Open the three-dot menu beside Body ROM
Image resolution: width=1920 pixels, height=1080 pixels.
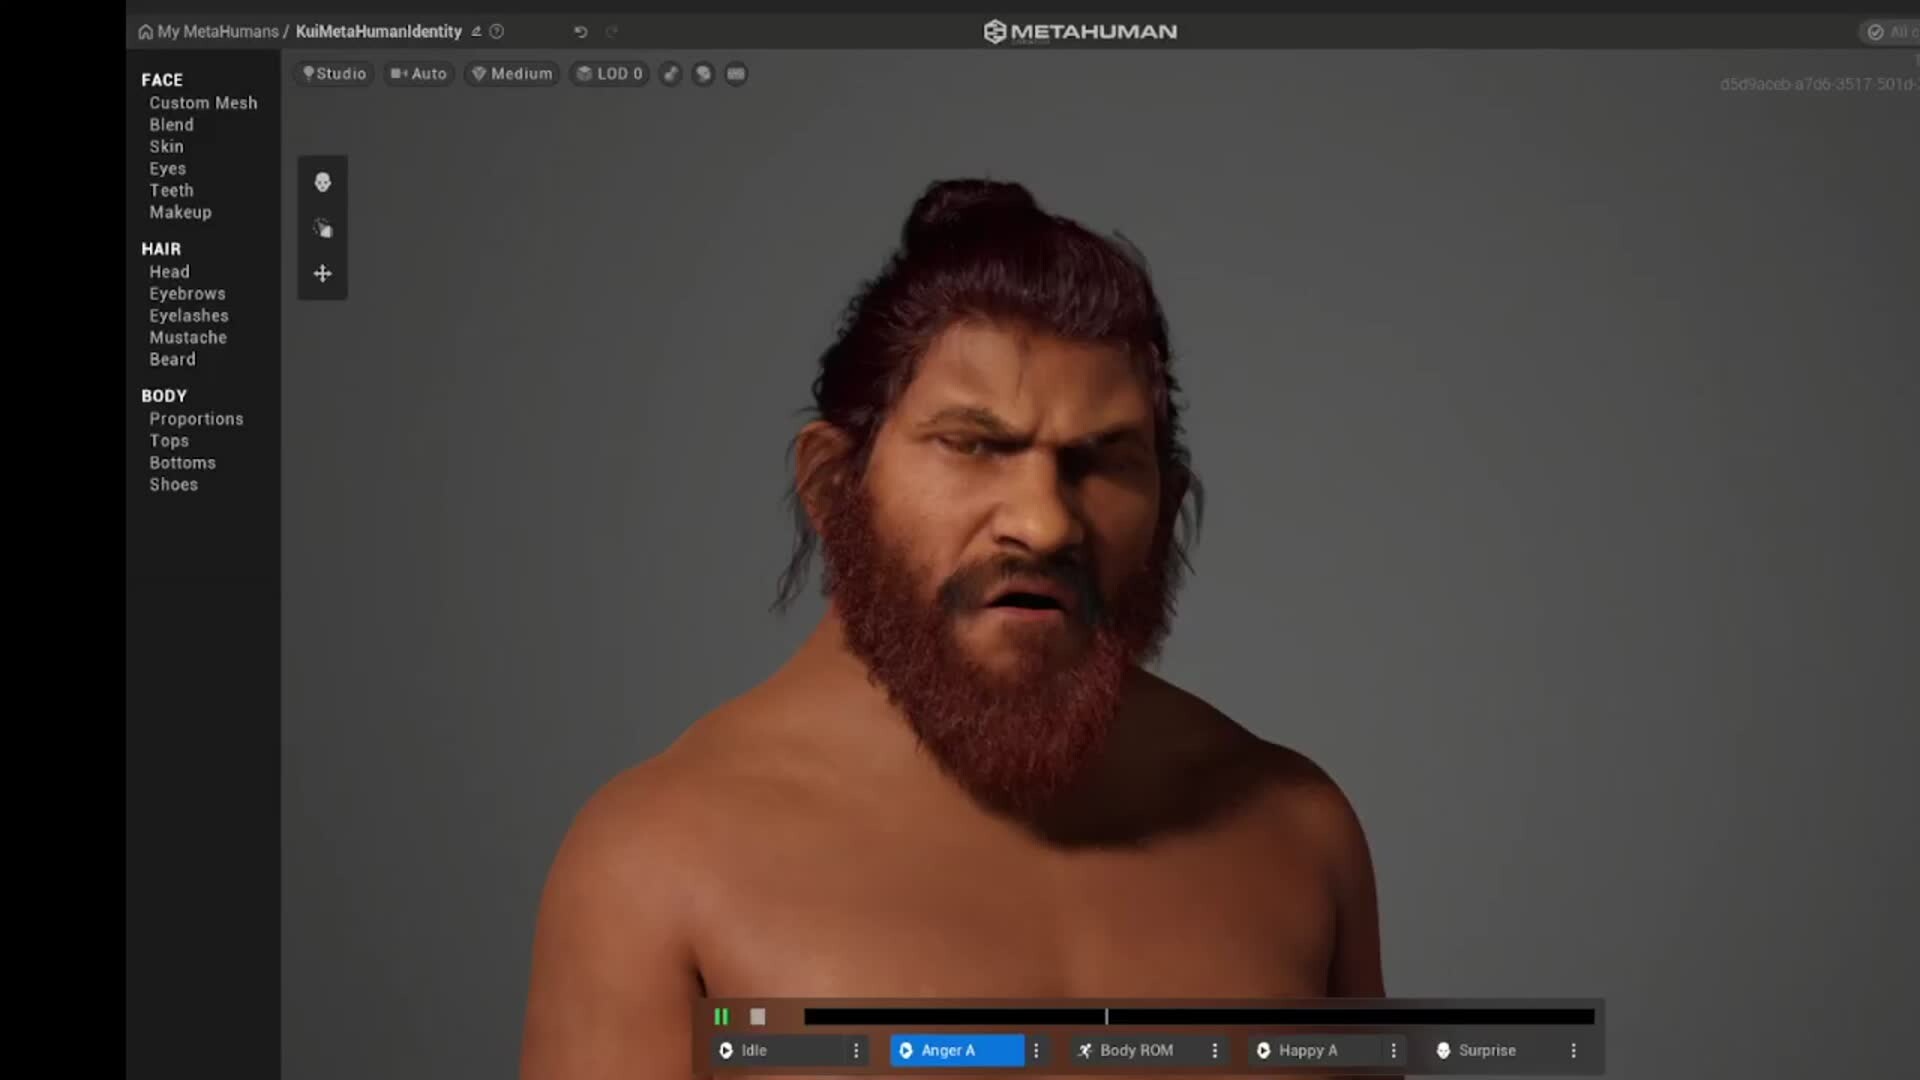tap(1213, 1050)
